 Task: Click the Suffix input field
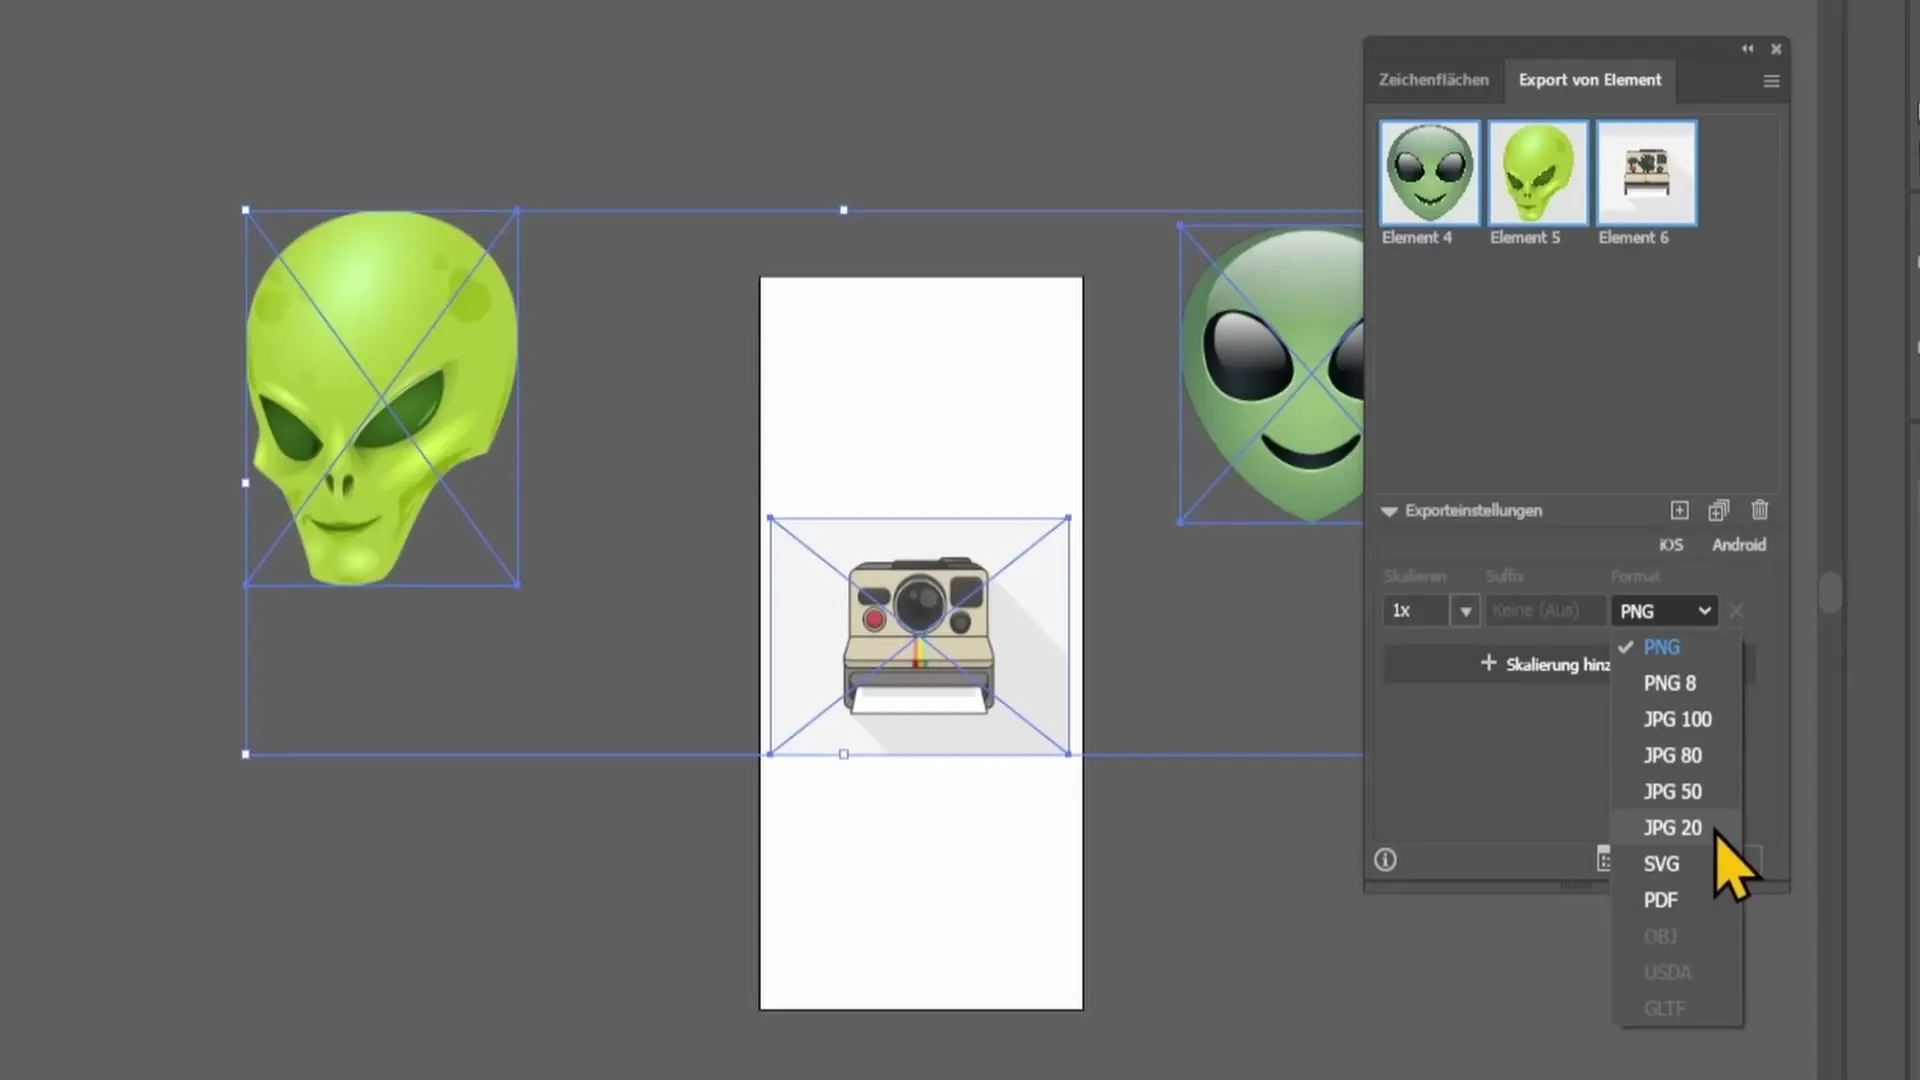tap(1545, 610)
